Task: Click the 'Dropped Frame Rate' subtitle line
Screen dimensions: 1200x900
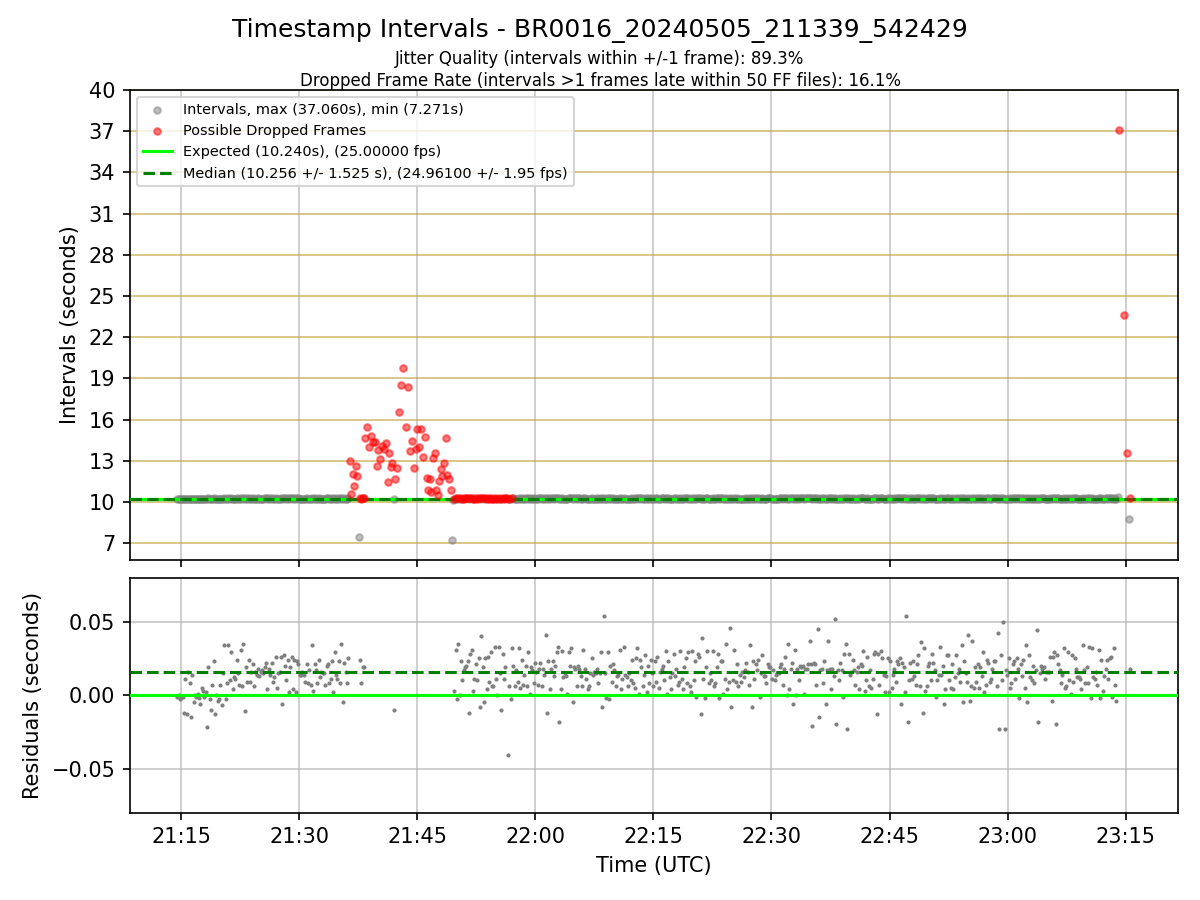Action: pos(600,80)
